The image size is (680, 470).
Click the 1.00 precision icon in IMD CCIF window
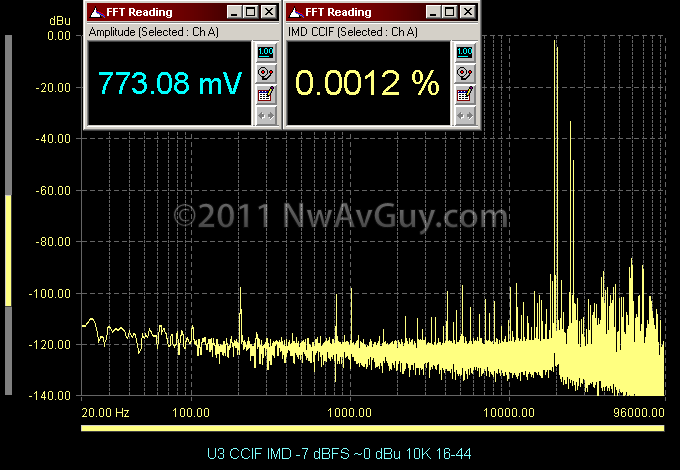click(465, 52)
